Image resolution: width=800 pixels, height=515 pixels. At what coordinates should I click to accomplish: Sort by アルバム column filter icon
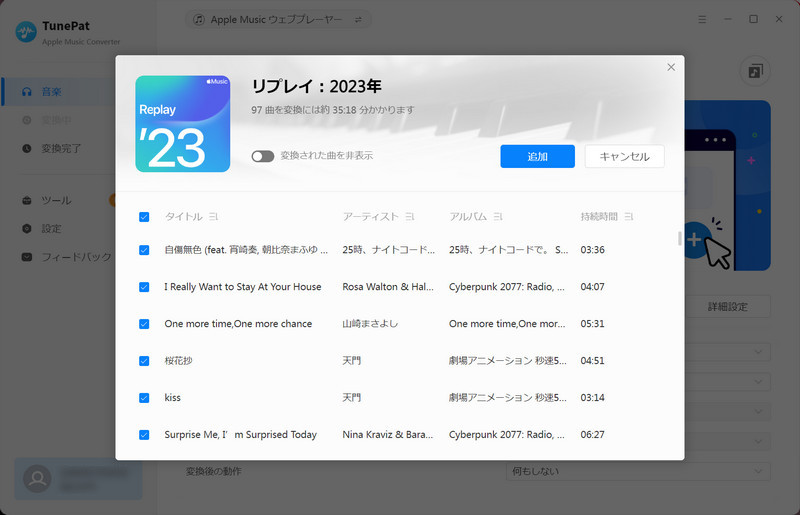pos(498,217)
